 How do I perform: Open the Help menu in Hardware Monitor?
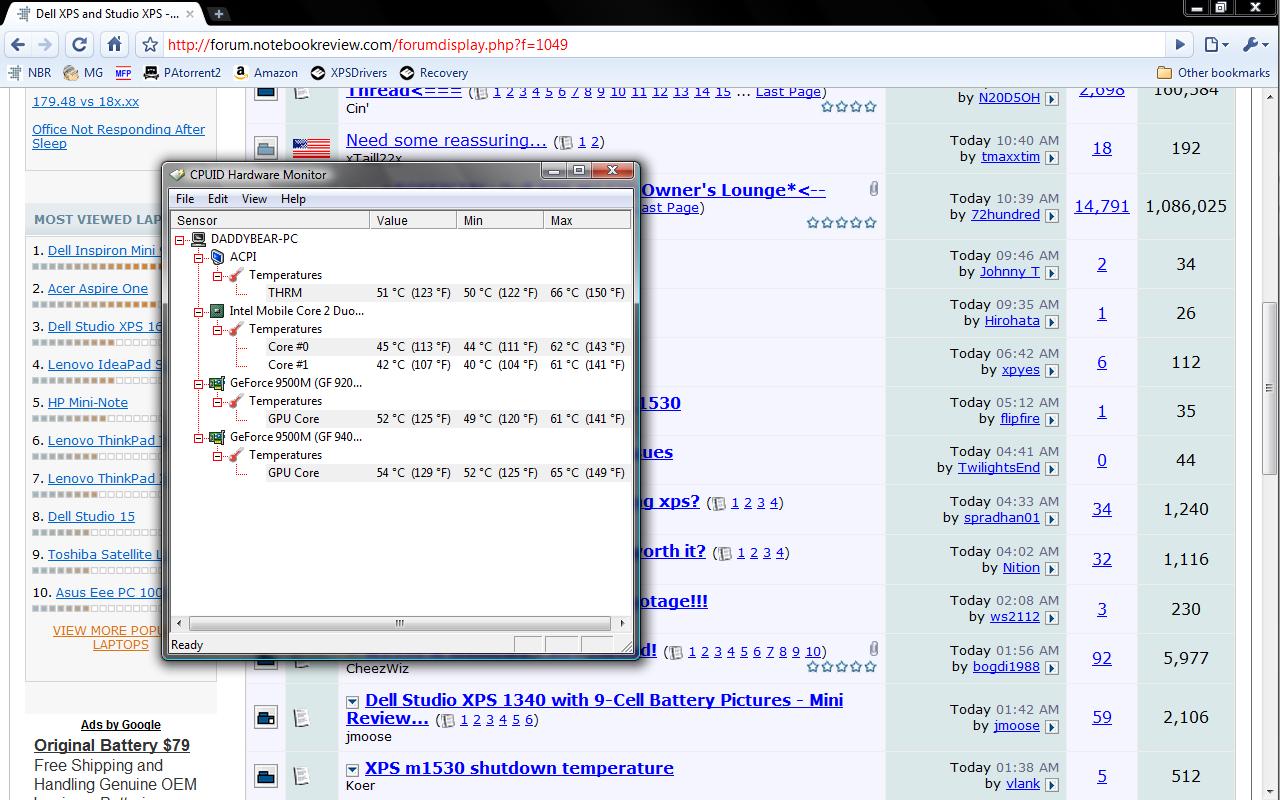(293, 199)
